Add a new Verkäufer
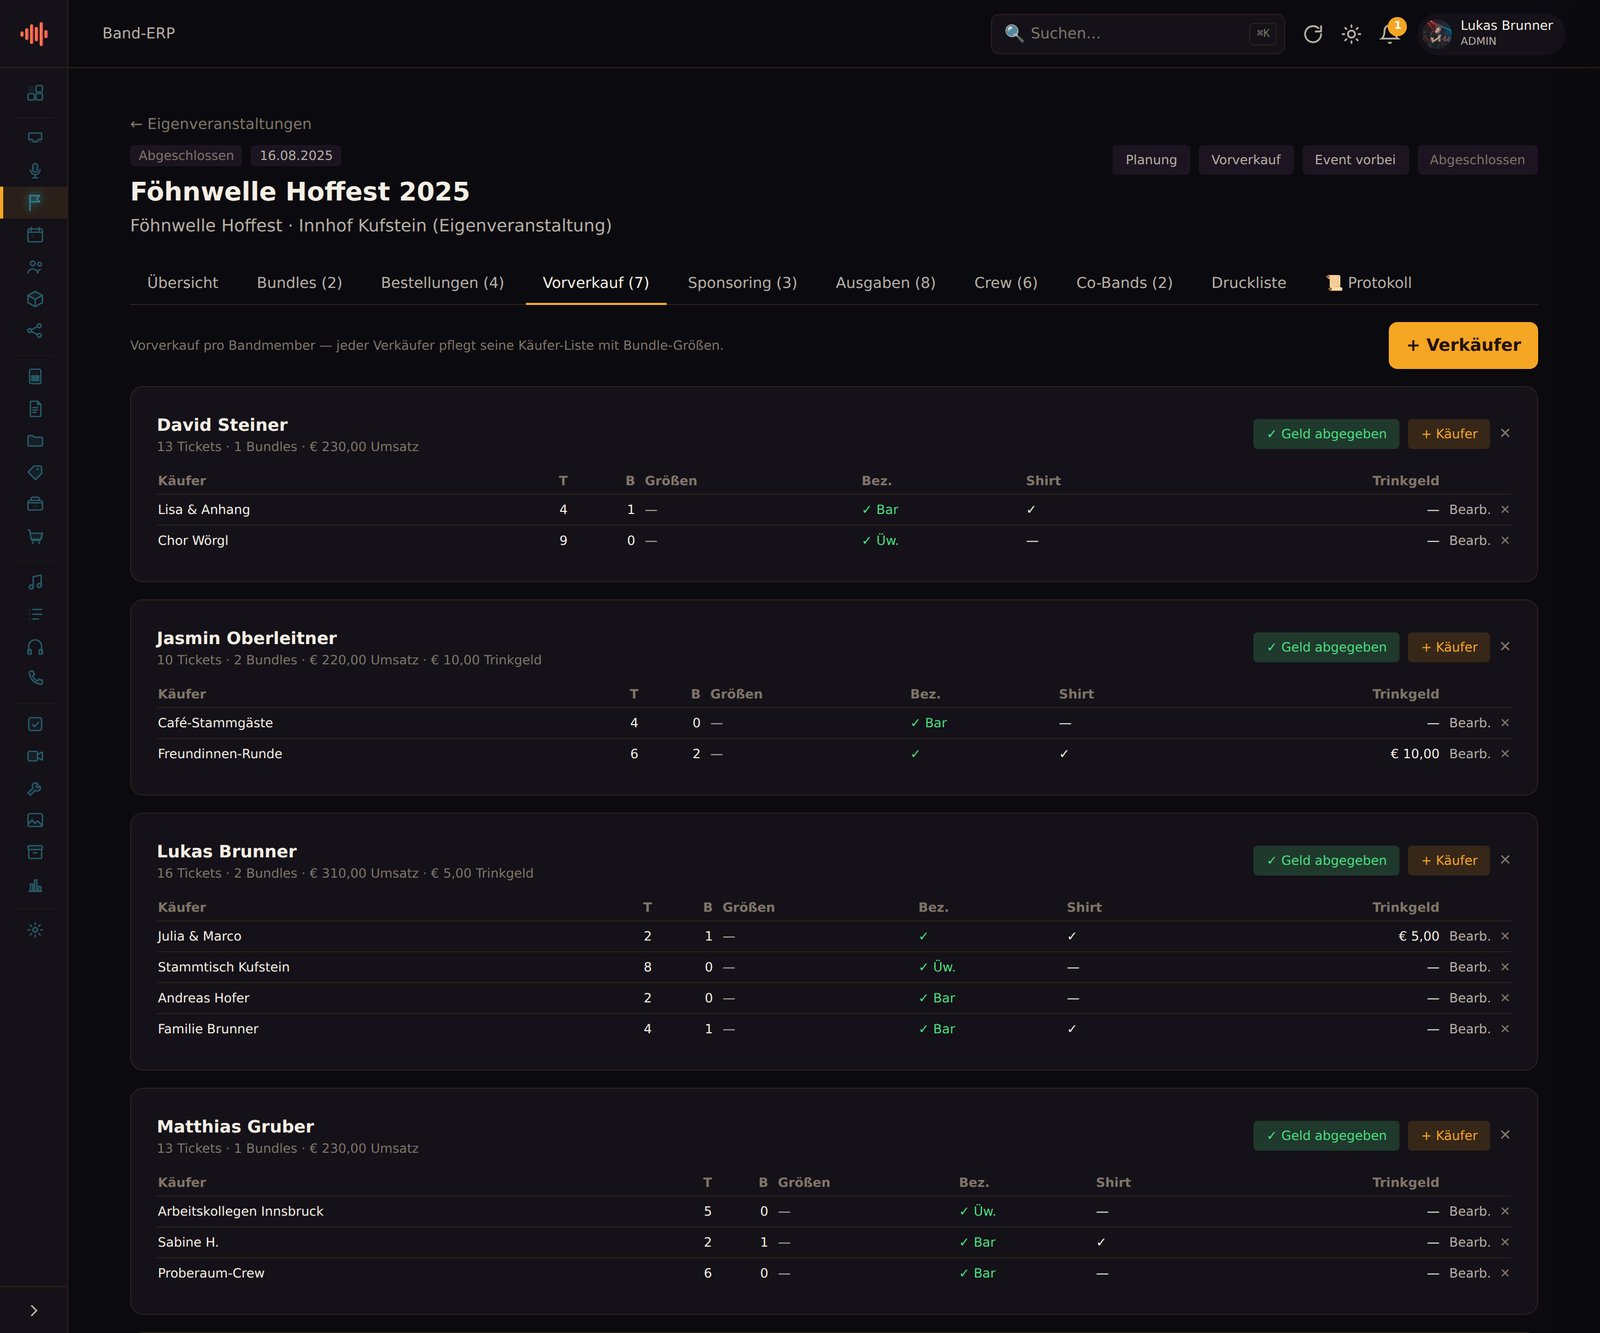Screen dimensions: 1600x1333 tap(1463, 345)
